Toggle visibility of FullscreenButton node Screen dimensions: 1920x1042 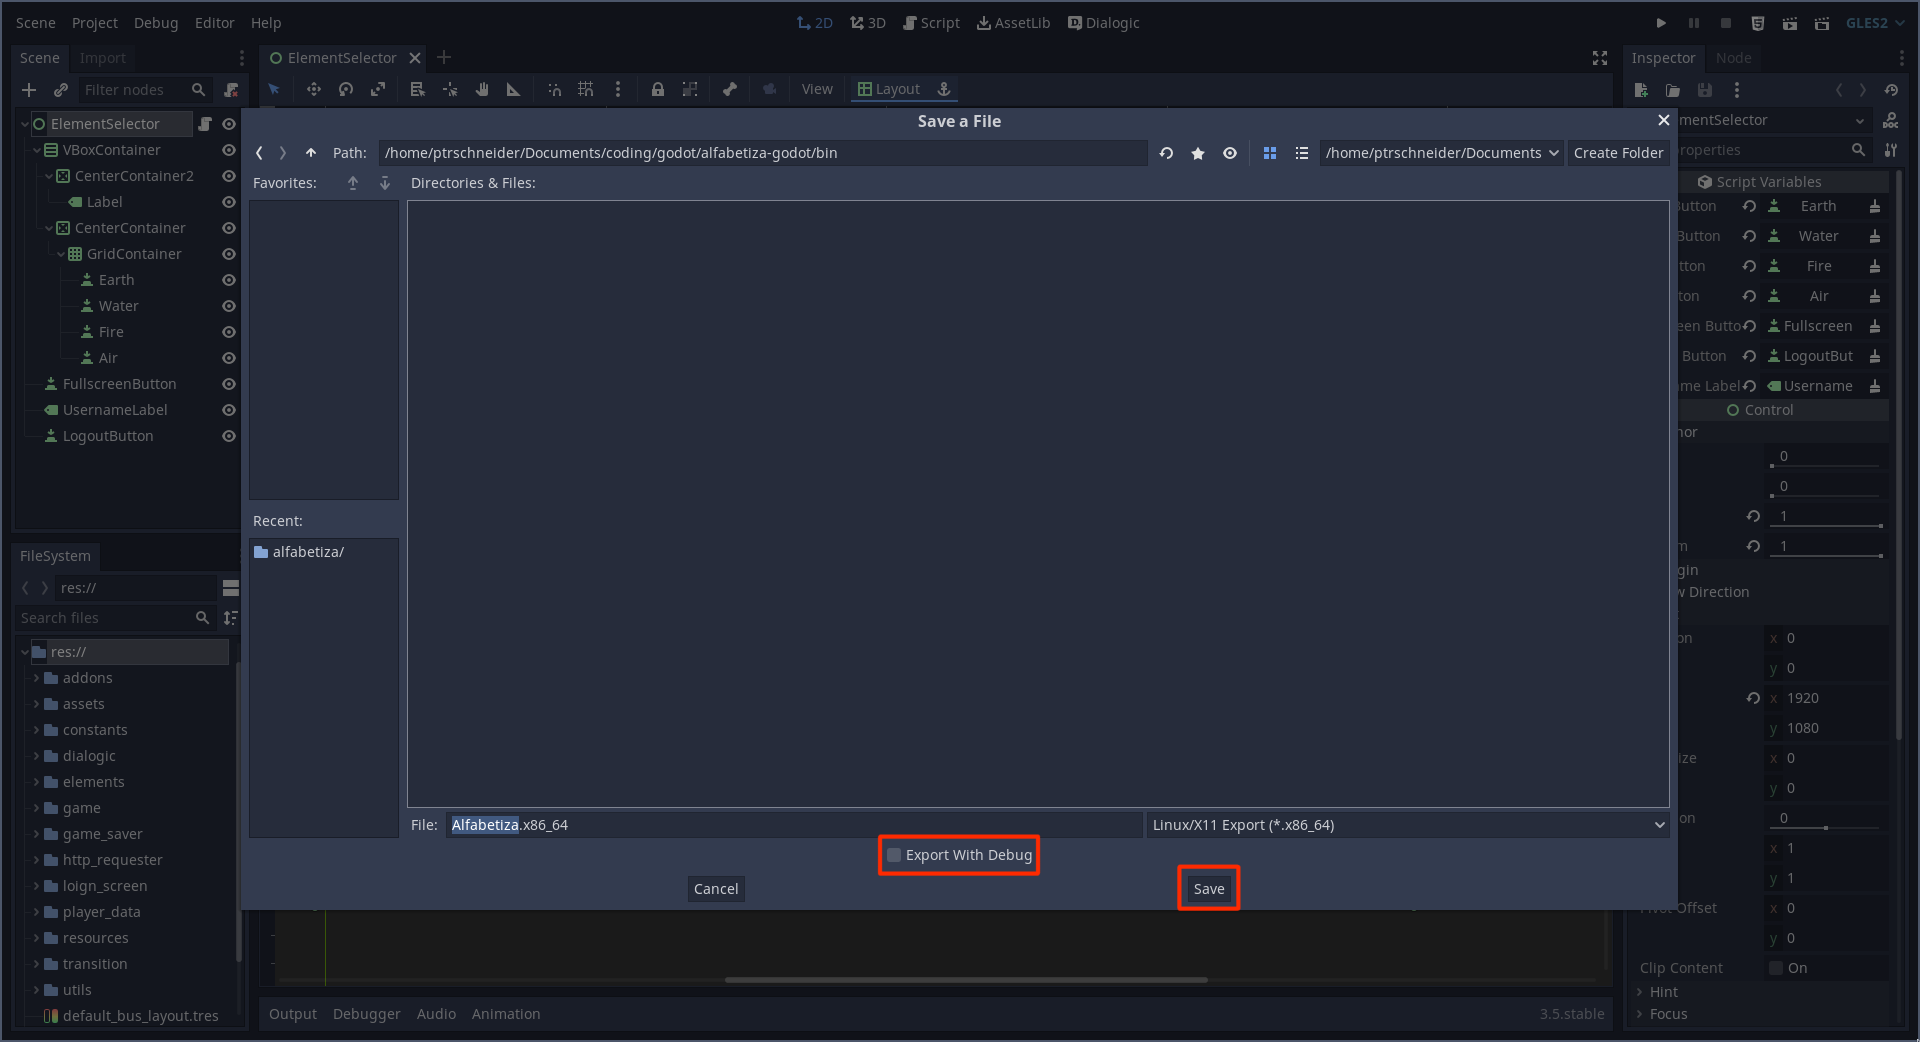coord(229,384)
